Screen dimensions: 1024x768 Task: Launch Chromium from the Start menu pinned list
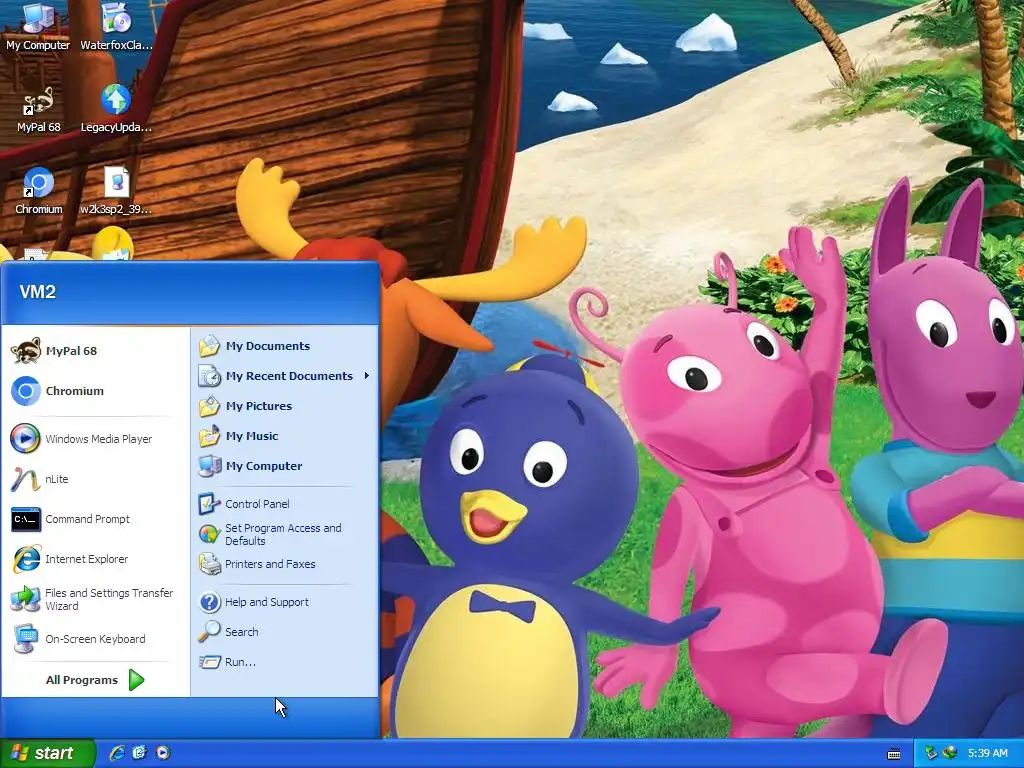coord(95,391)
